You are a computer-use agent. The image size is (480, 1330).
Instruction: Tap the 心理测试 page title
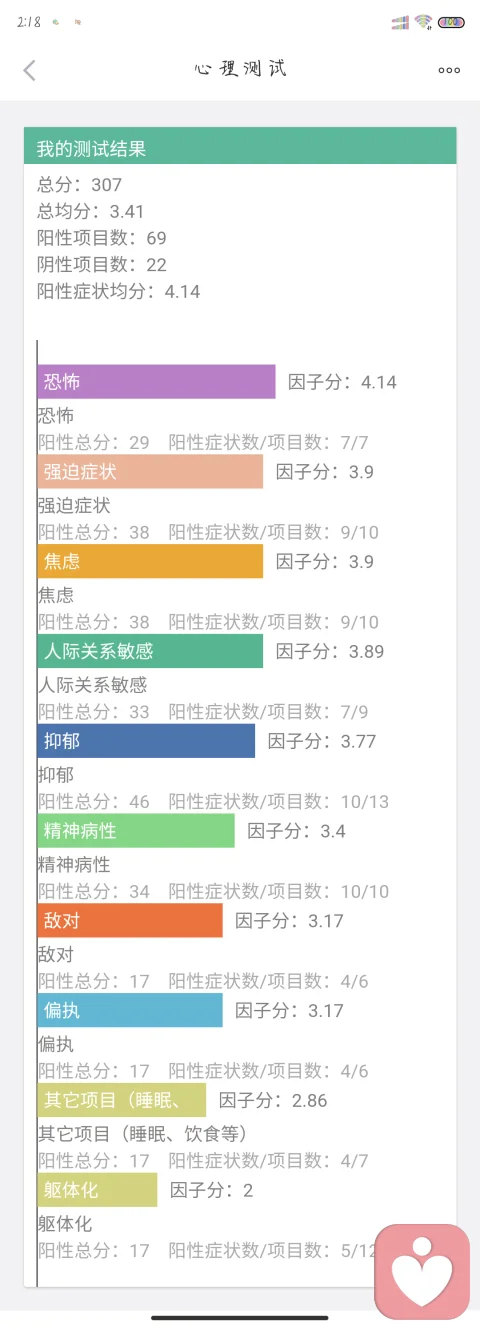tap(240, 69)
